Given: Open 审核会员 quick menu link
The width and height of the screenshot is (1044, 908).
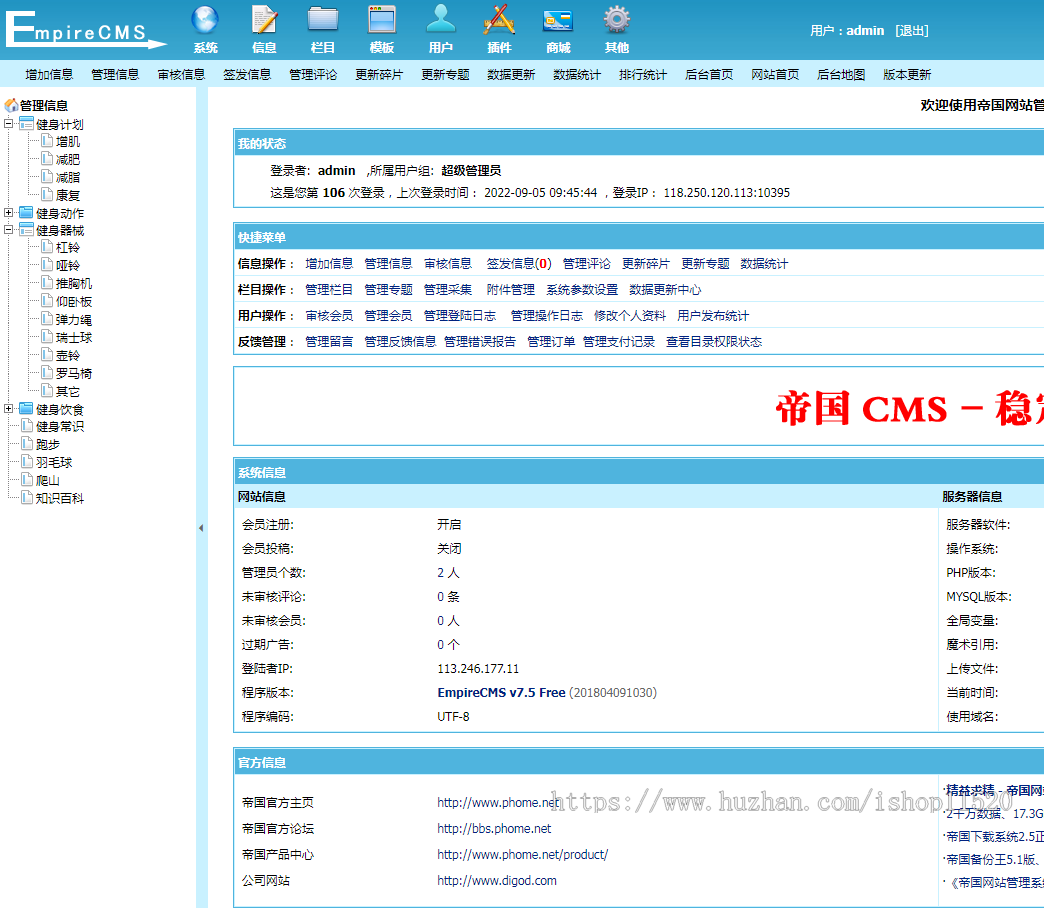Looking at the screenshot, I should coord(329,316).
